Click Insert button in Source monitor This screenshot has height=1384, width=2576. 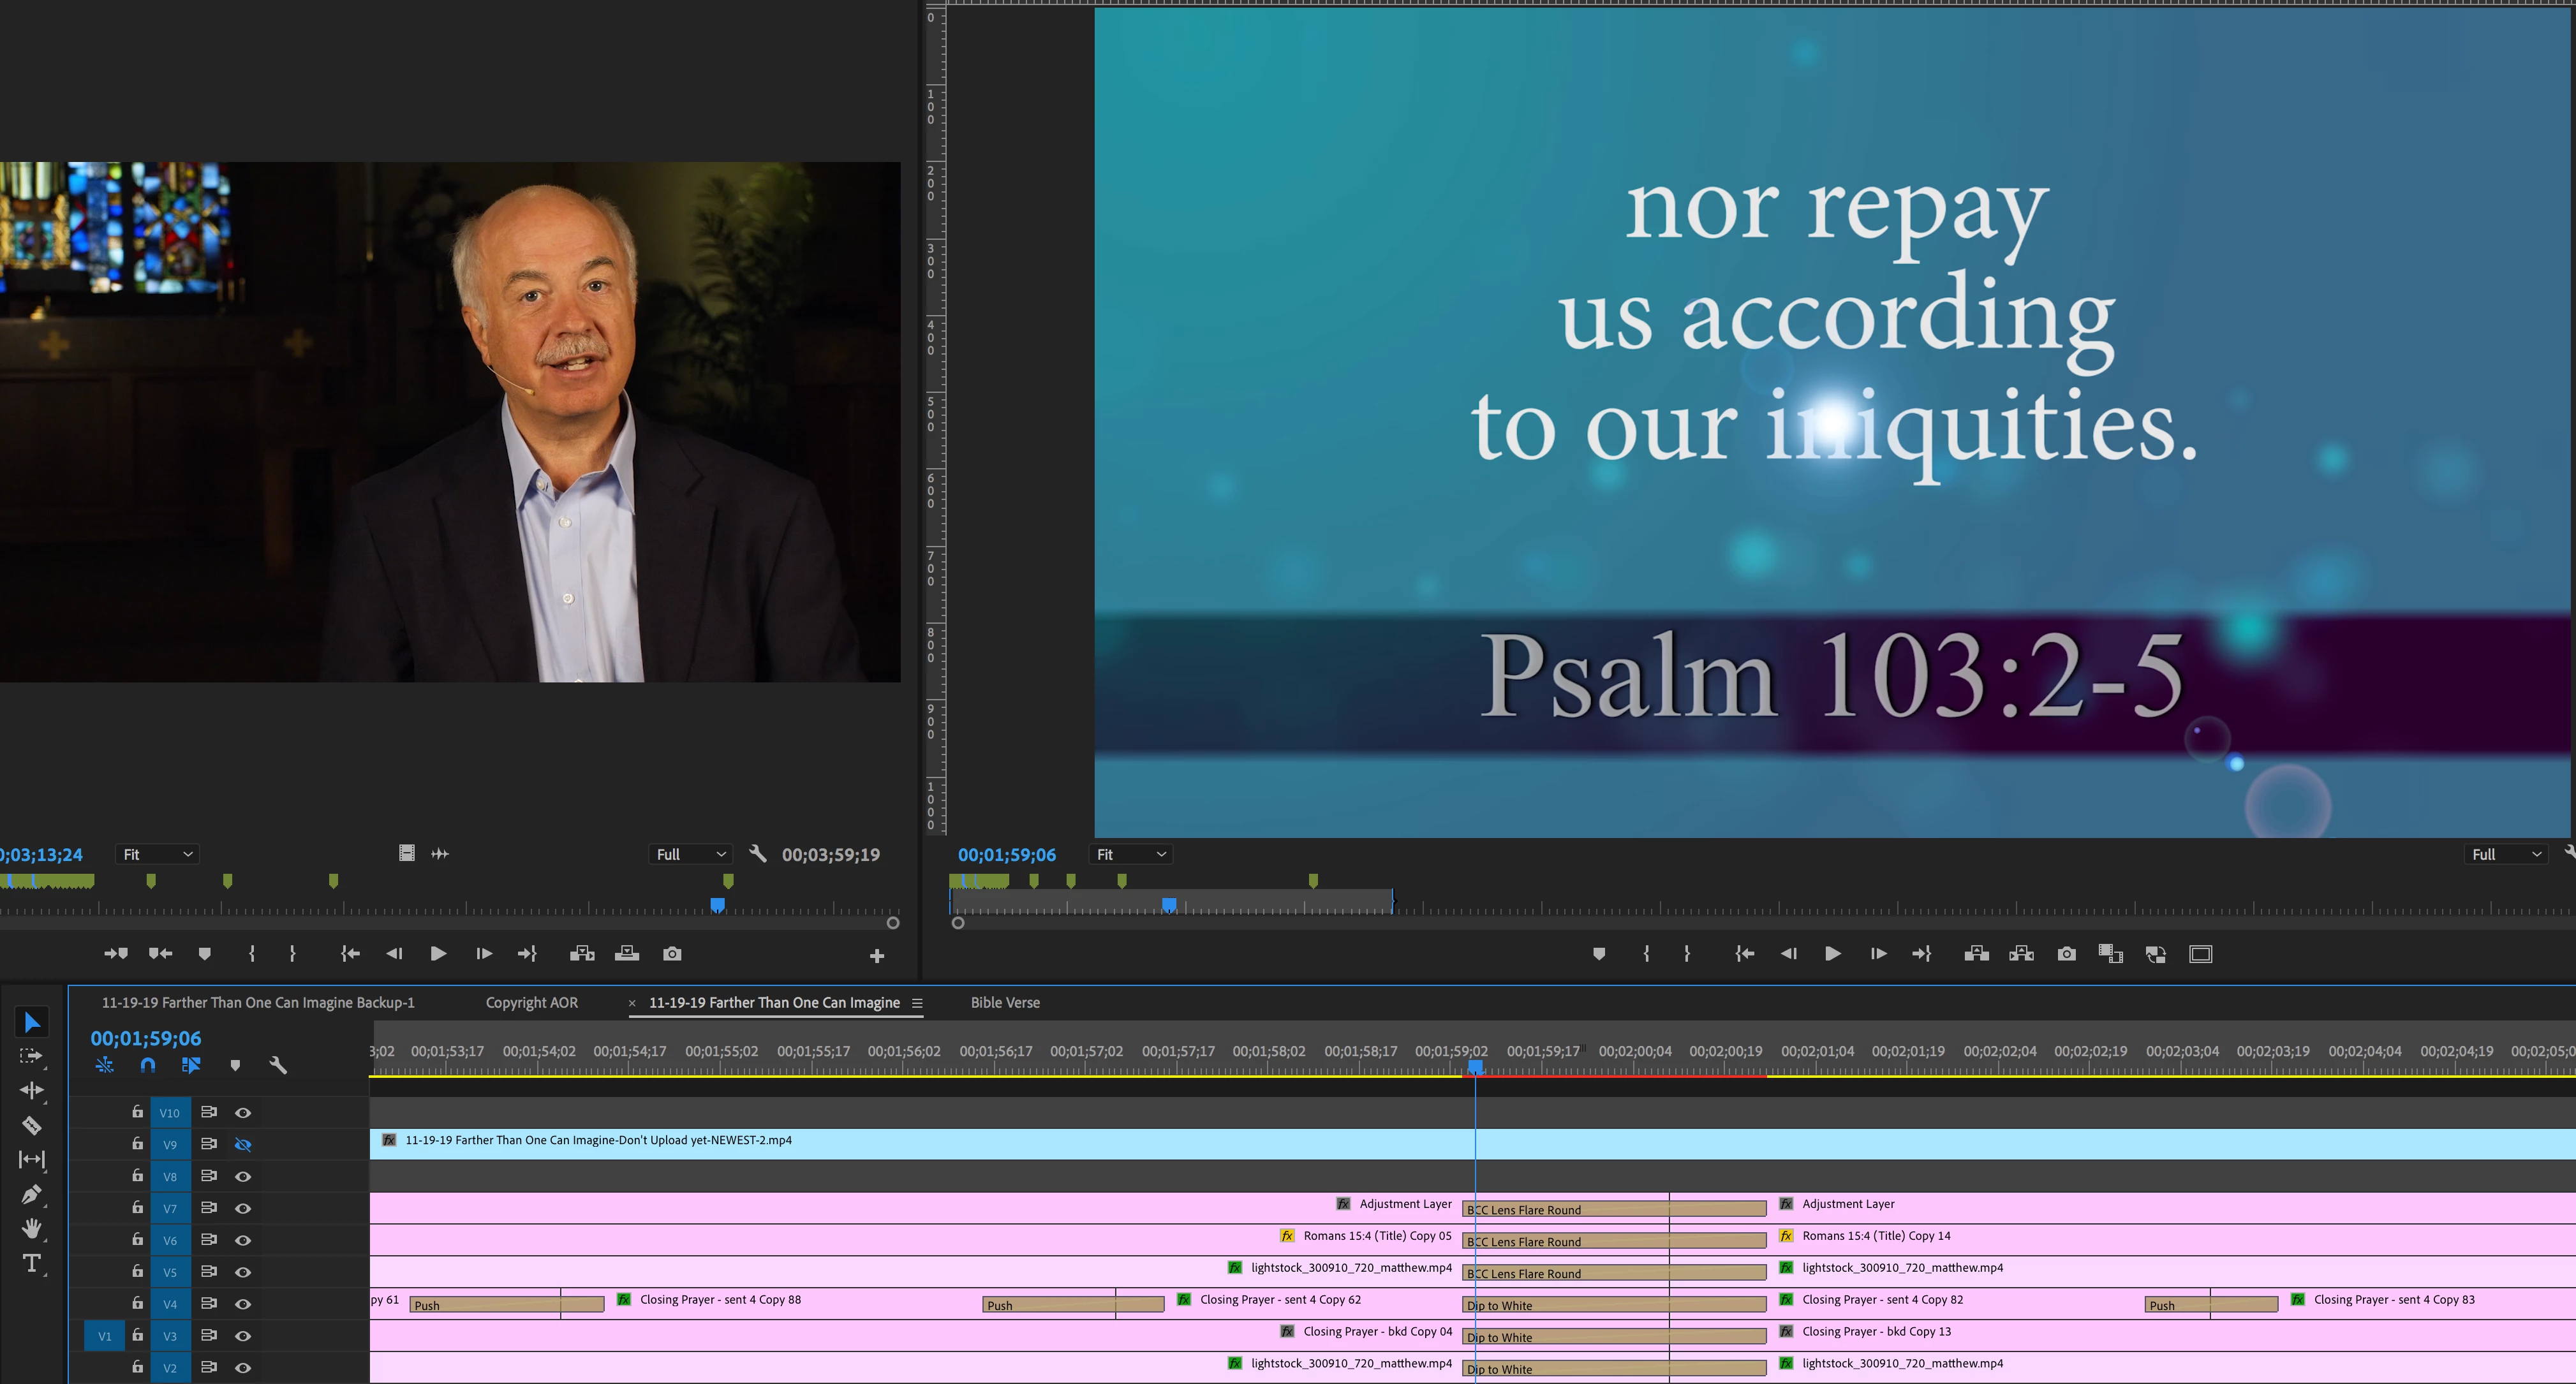pos(582,954)
